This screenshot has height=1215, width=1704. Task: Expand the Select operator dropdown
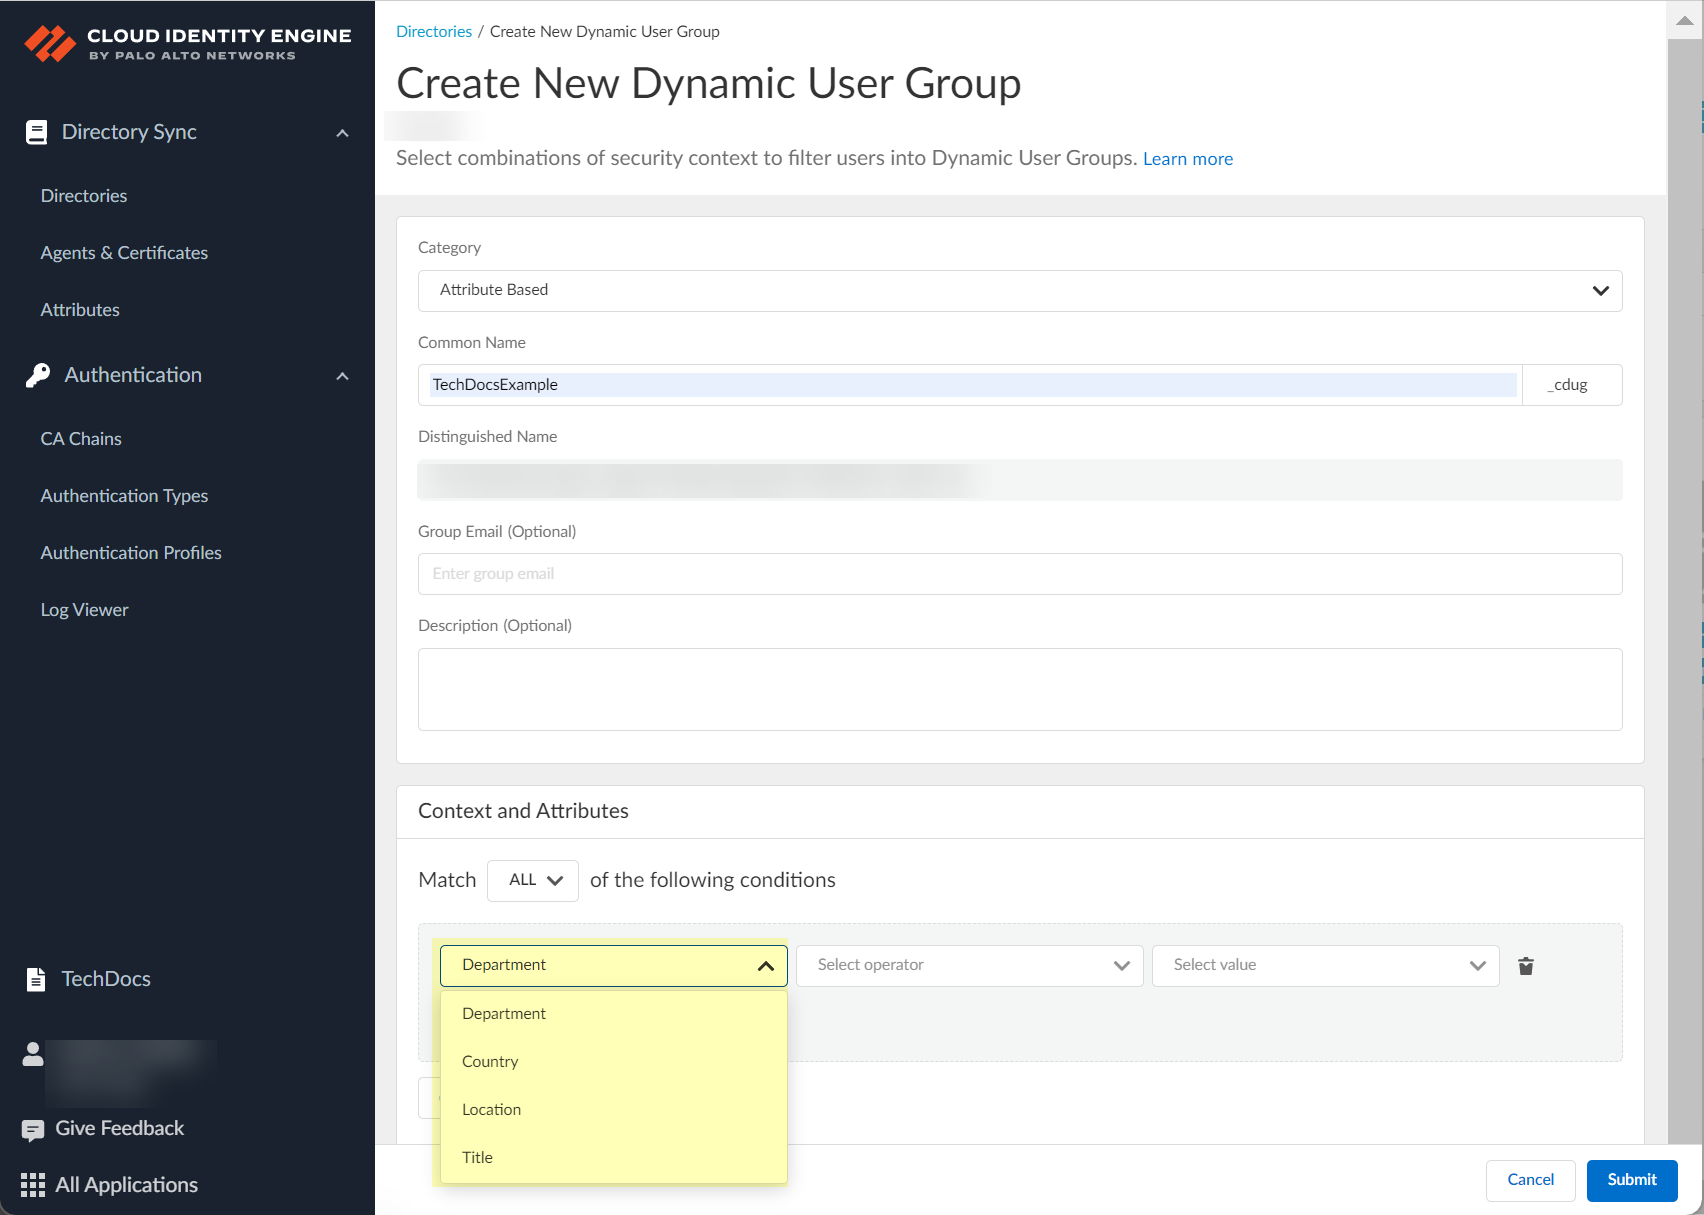(x=969, y=966)
